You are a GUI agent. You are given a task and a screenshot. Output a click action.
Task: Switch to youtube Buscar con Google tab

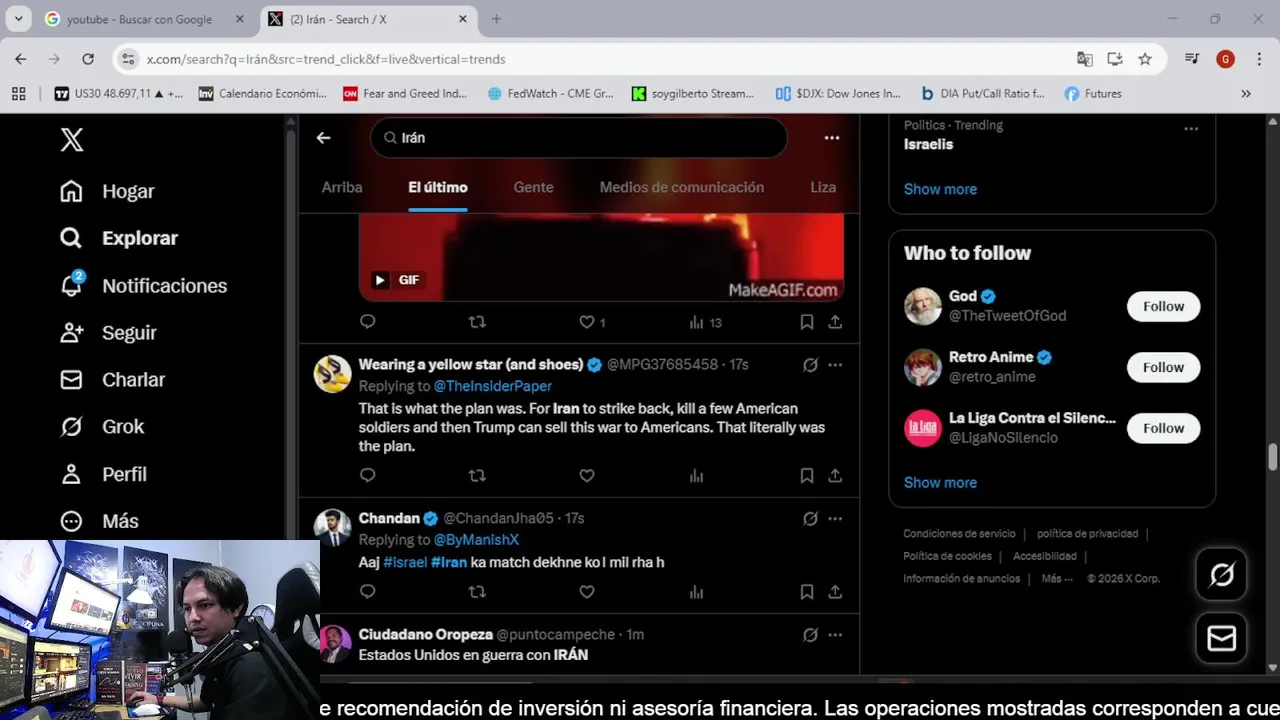(x=139, y=19)
